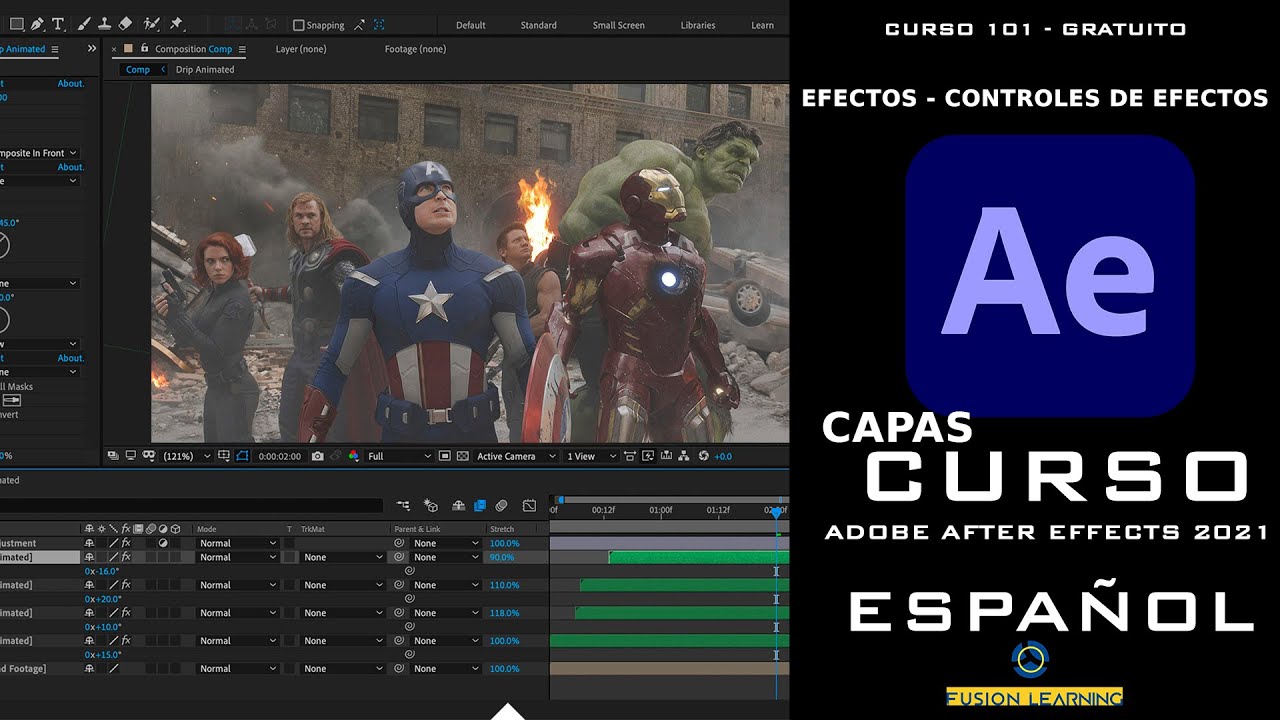Click the primary viewer monitor icon
The height and width of the screenshot is (720, 1280).
pyautogui.click(x=130, y=456)
